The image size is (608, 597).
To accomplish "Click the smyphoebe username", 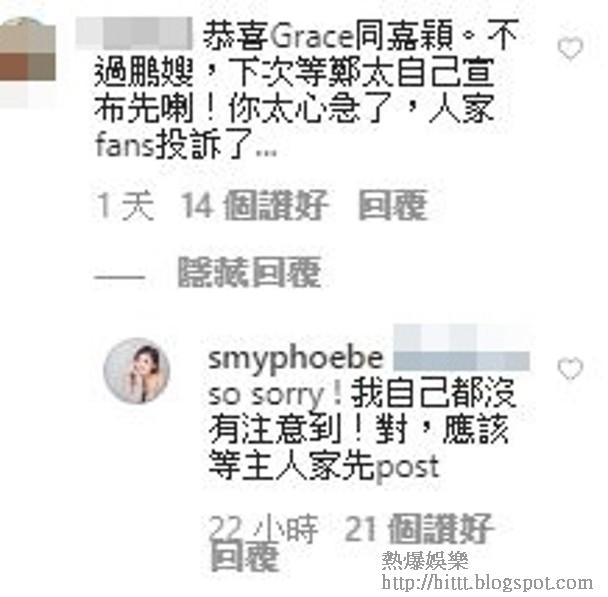I will [296, 359].
